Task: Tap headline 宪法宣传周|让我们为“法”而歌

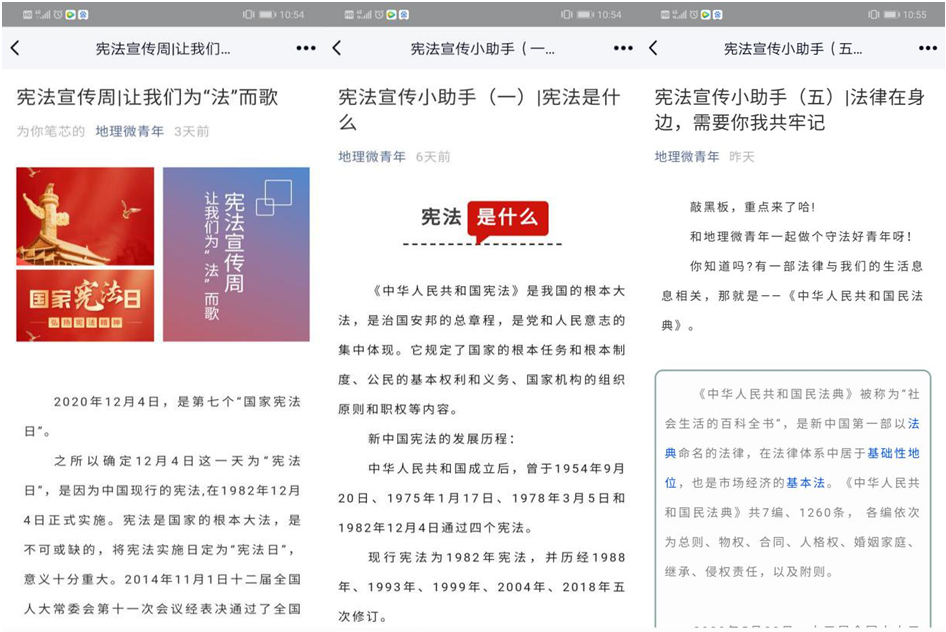Action: (147, 97)
